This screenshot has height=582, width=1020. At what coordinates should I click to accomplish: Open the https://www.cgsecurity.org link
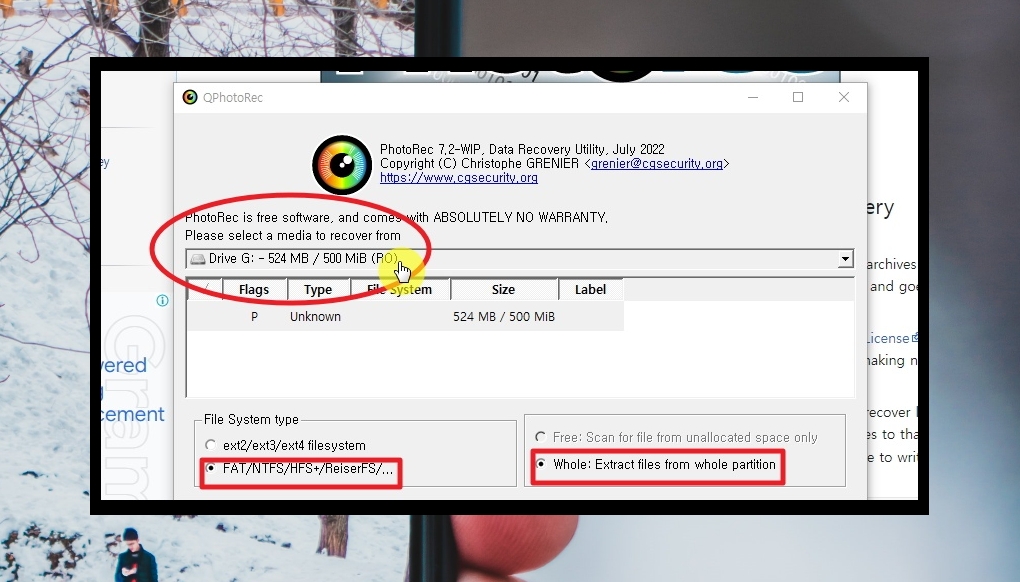[x=459, y=178]
